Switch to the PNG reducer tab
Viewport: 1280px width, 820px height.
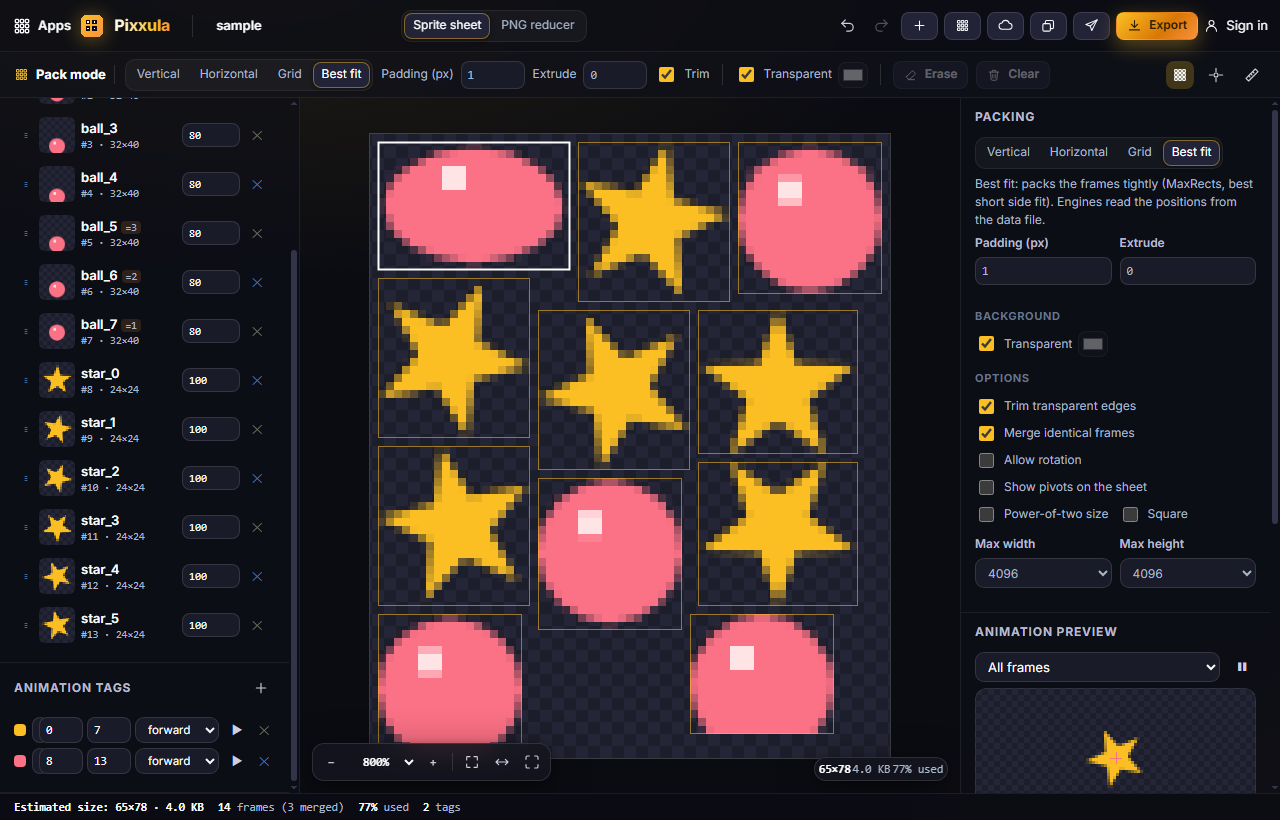click(x=539, y=26)
